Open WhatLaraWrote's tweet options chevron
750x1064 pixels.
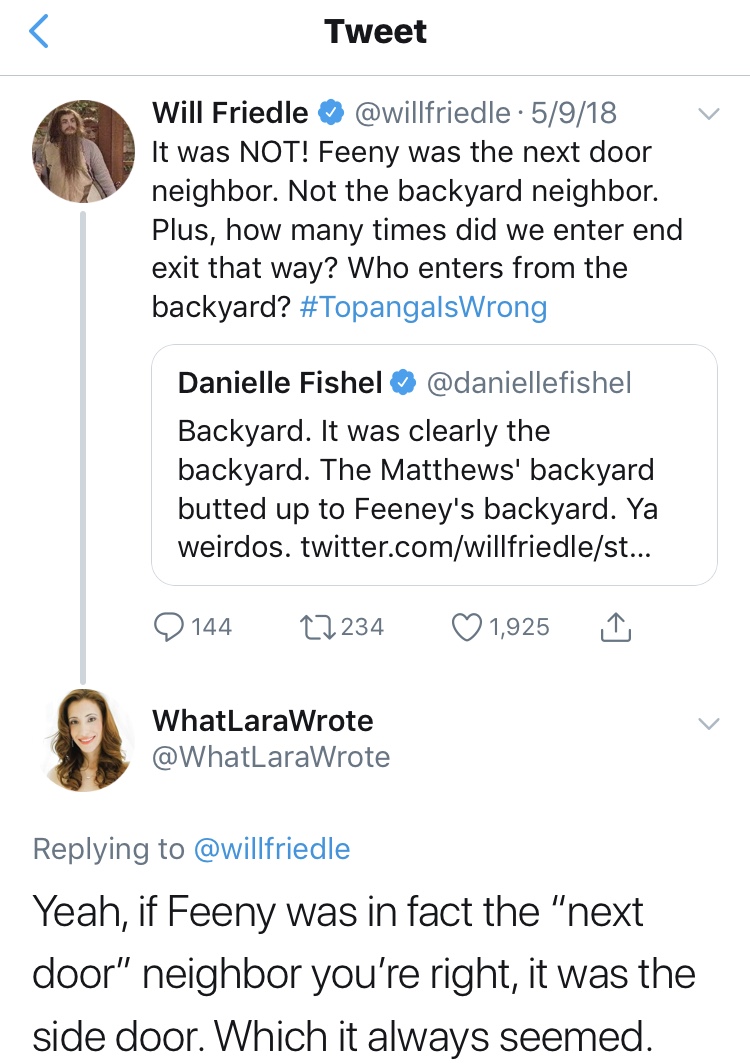coord(708,723)
